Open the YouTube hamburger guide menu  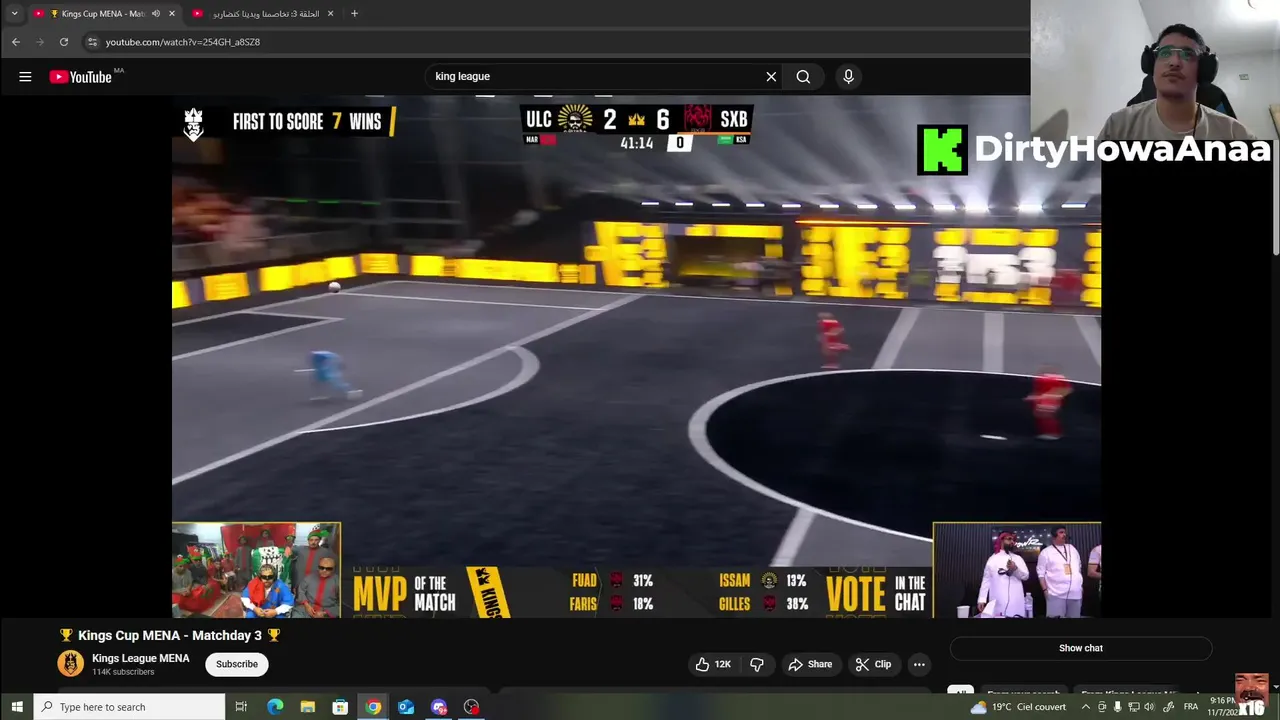coord(25,77)
